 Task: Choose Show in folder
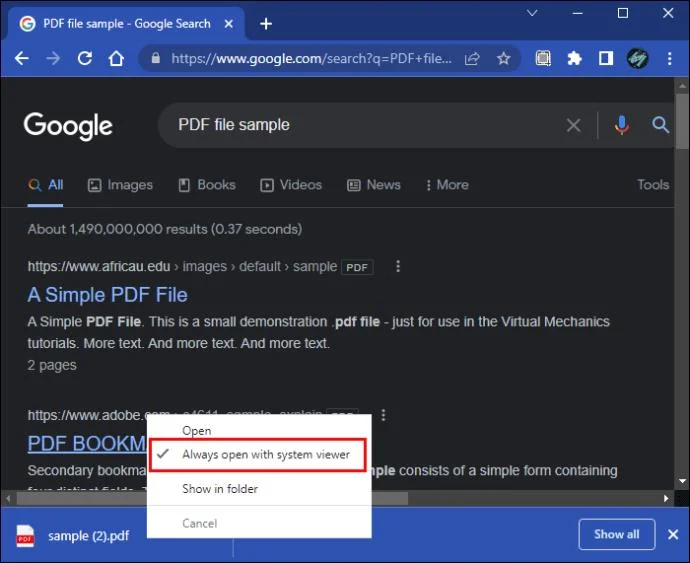coord(220,489)
